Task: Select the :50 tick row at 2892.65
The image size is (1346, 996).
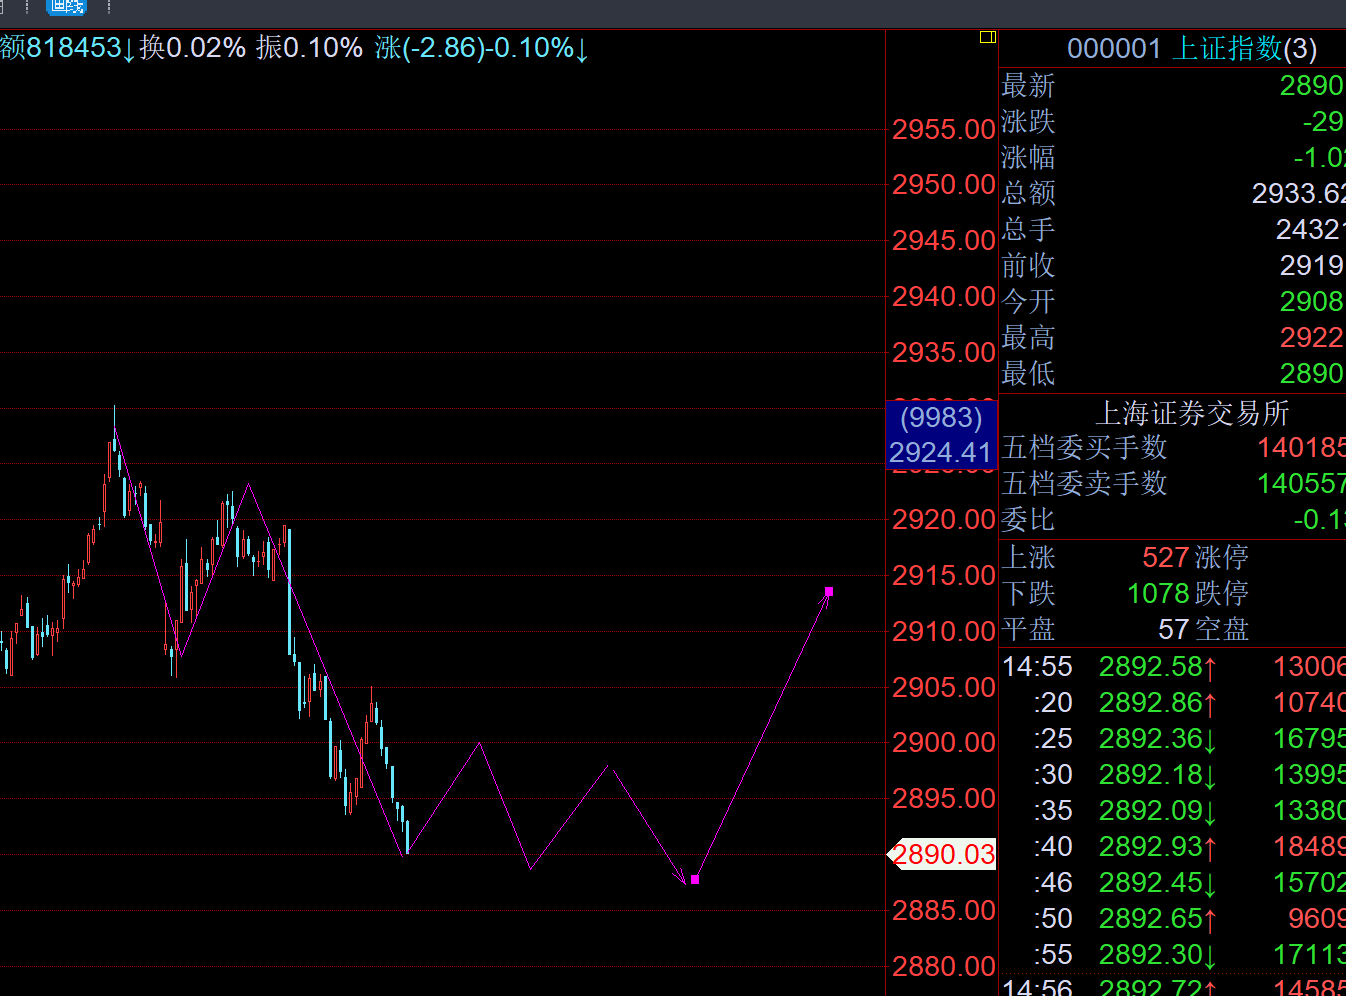Action: click(1173, 918)
